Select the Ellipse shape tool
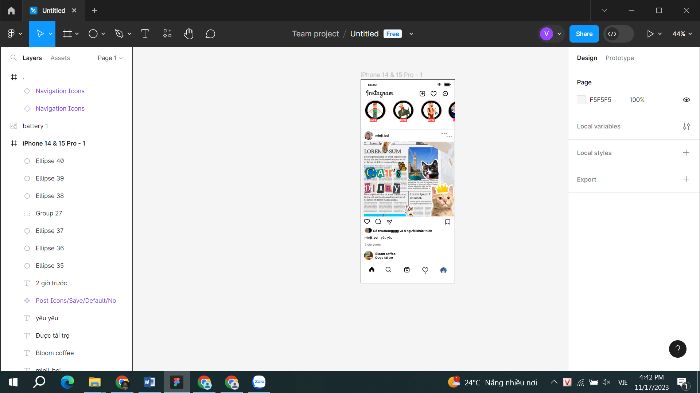Viewport: 700px width, 393px height. click(93, 33)
